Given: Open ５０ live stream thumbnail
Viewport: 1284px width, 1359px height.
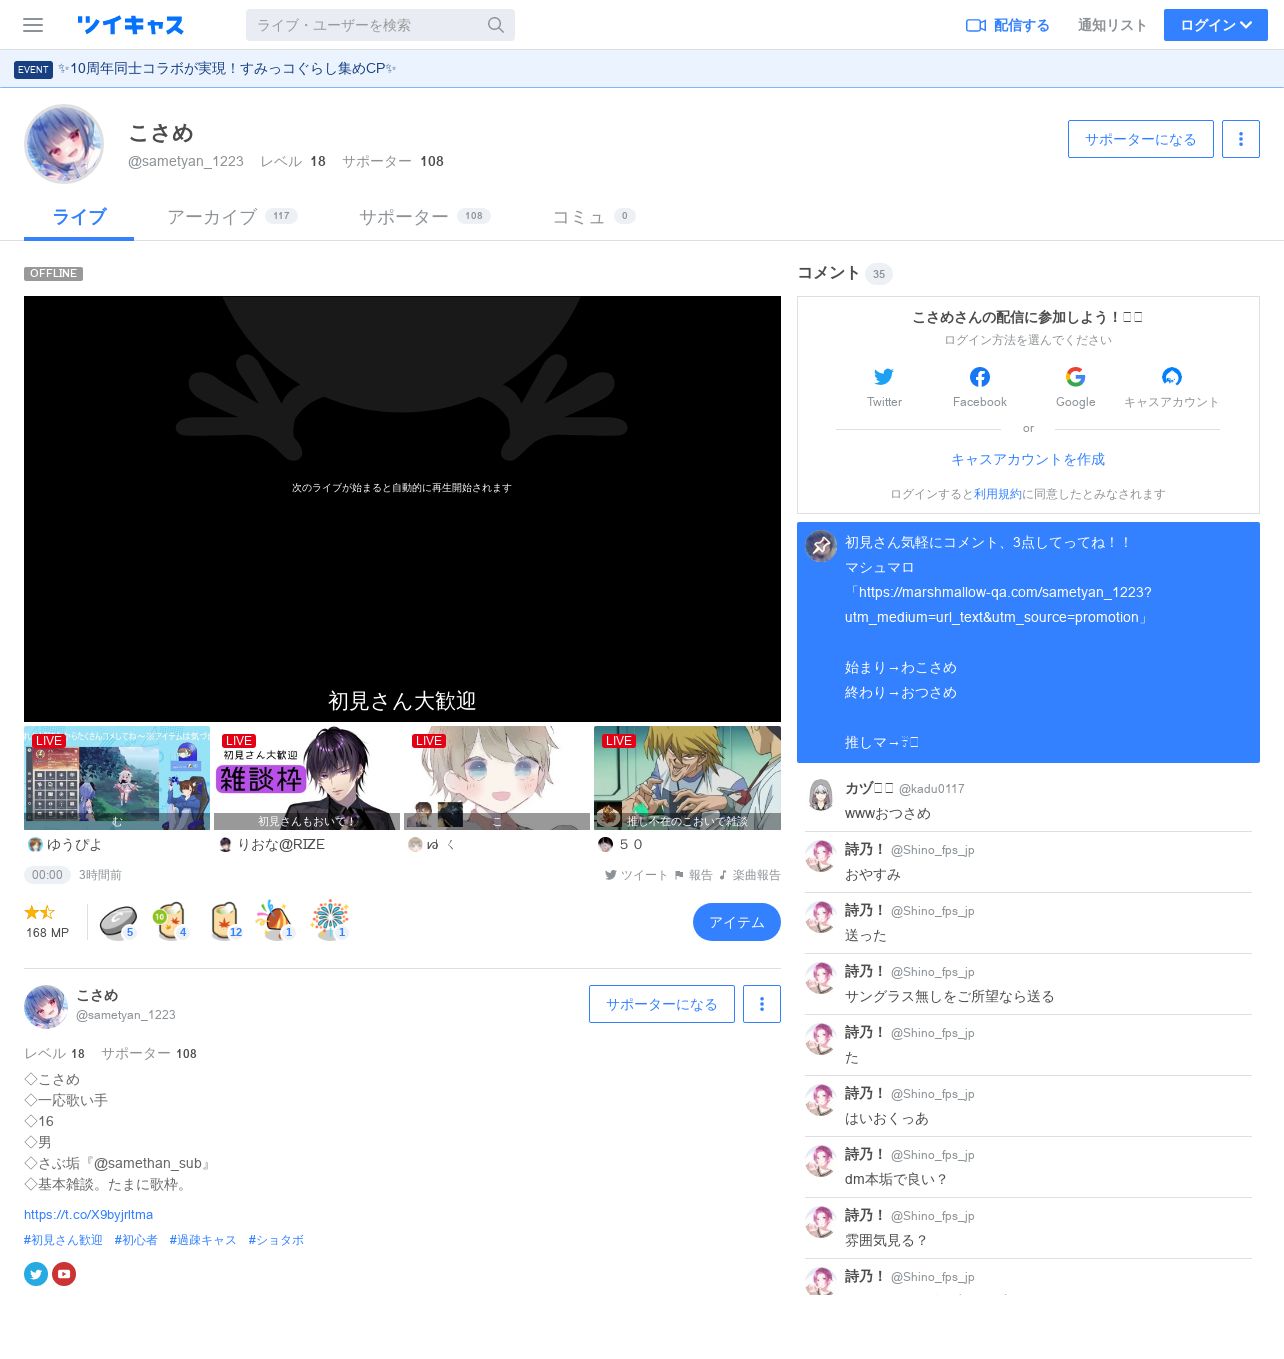Looking at the screenshot, I should 687,778.
